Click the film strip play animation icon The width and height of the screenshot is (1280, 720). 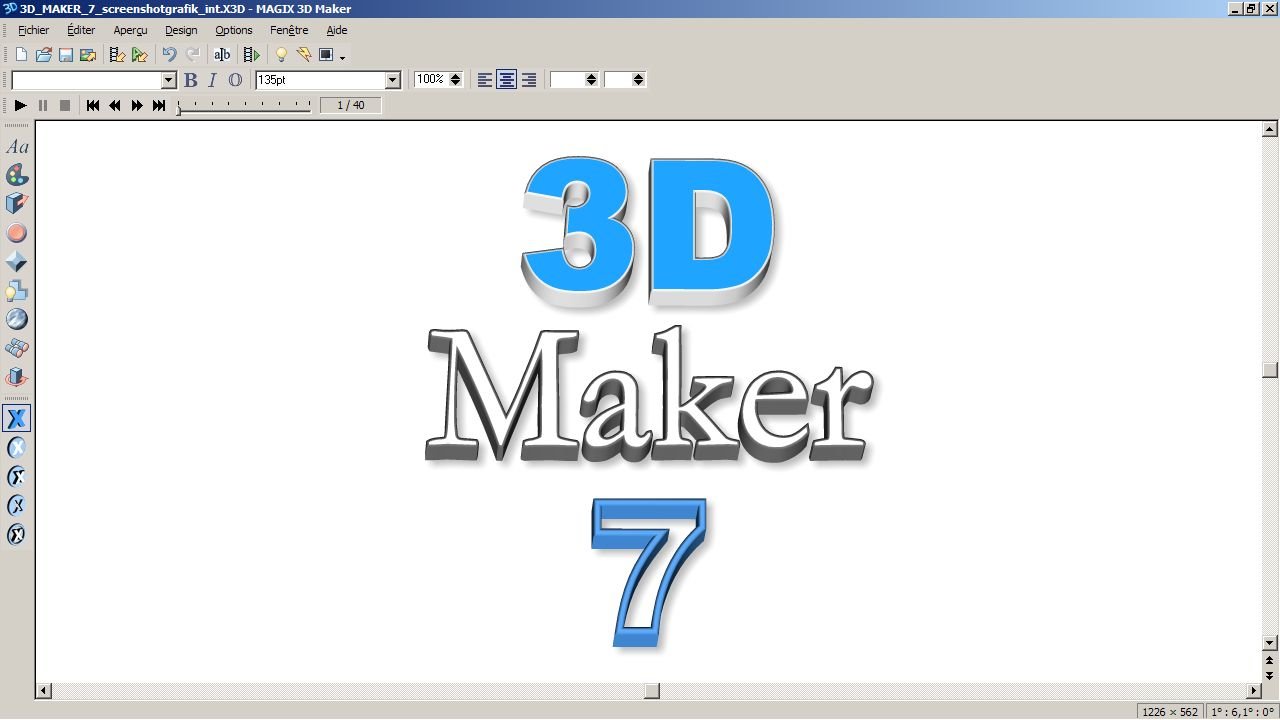pos(251,55)
